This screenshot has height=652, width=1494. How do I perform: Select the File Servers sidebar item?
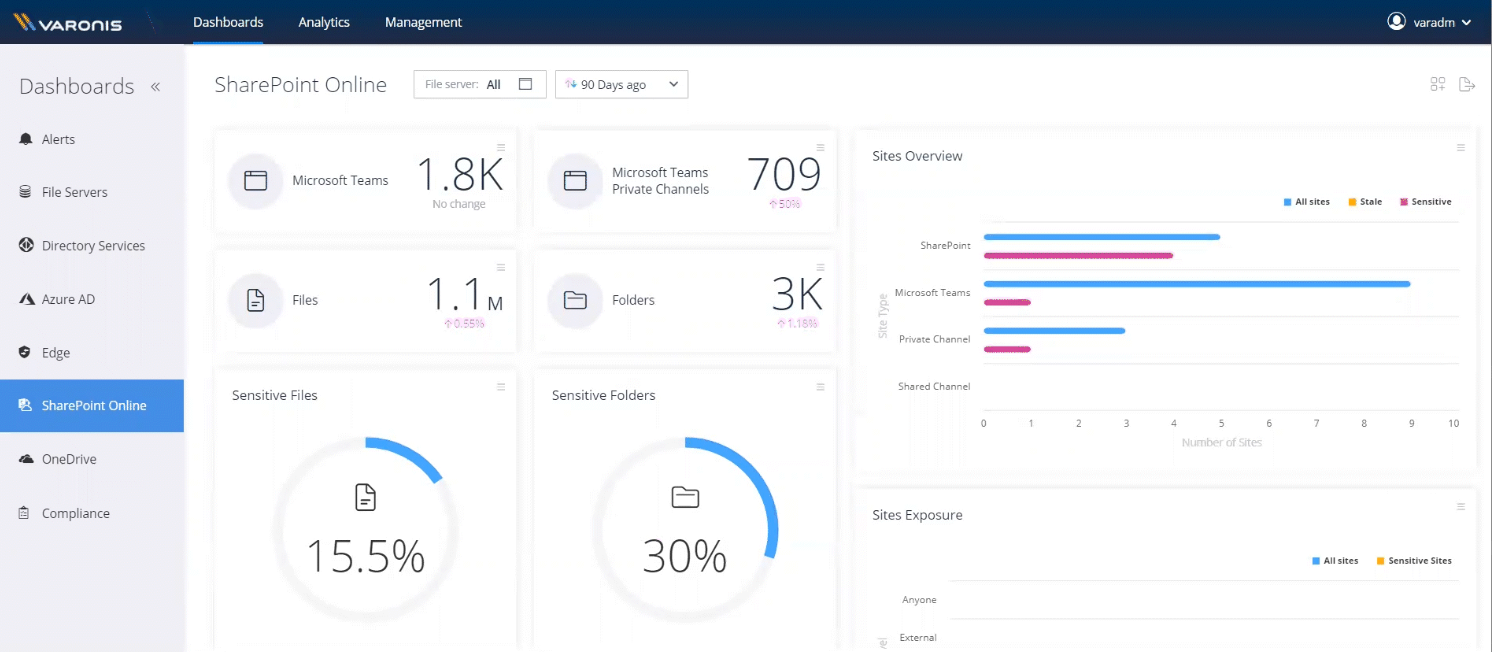click(x=75, y=191)
